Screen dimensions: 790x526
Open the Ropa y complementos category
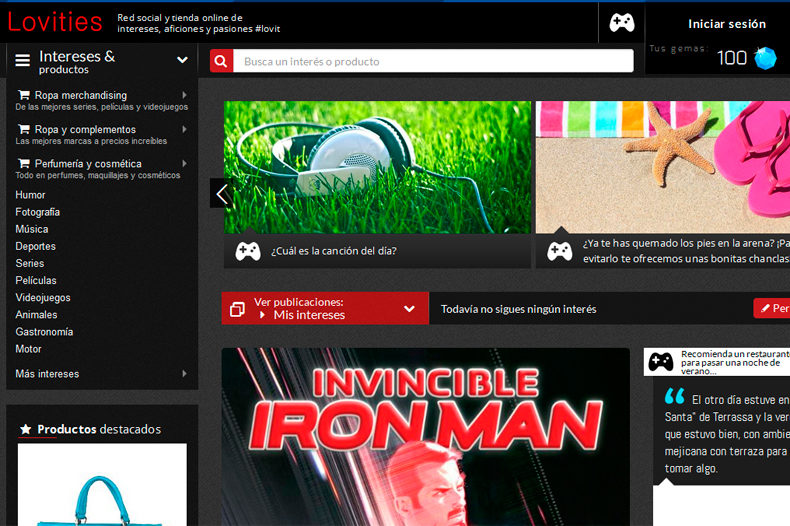tap(85, 129)
